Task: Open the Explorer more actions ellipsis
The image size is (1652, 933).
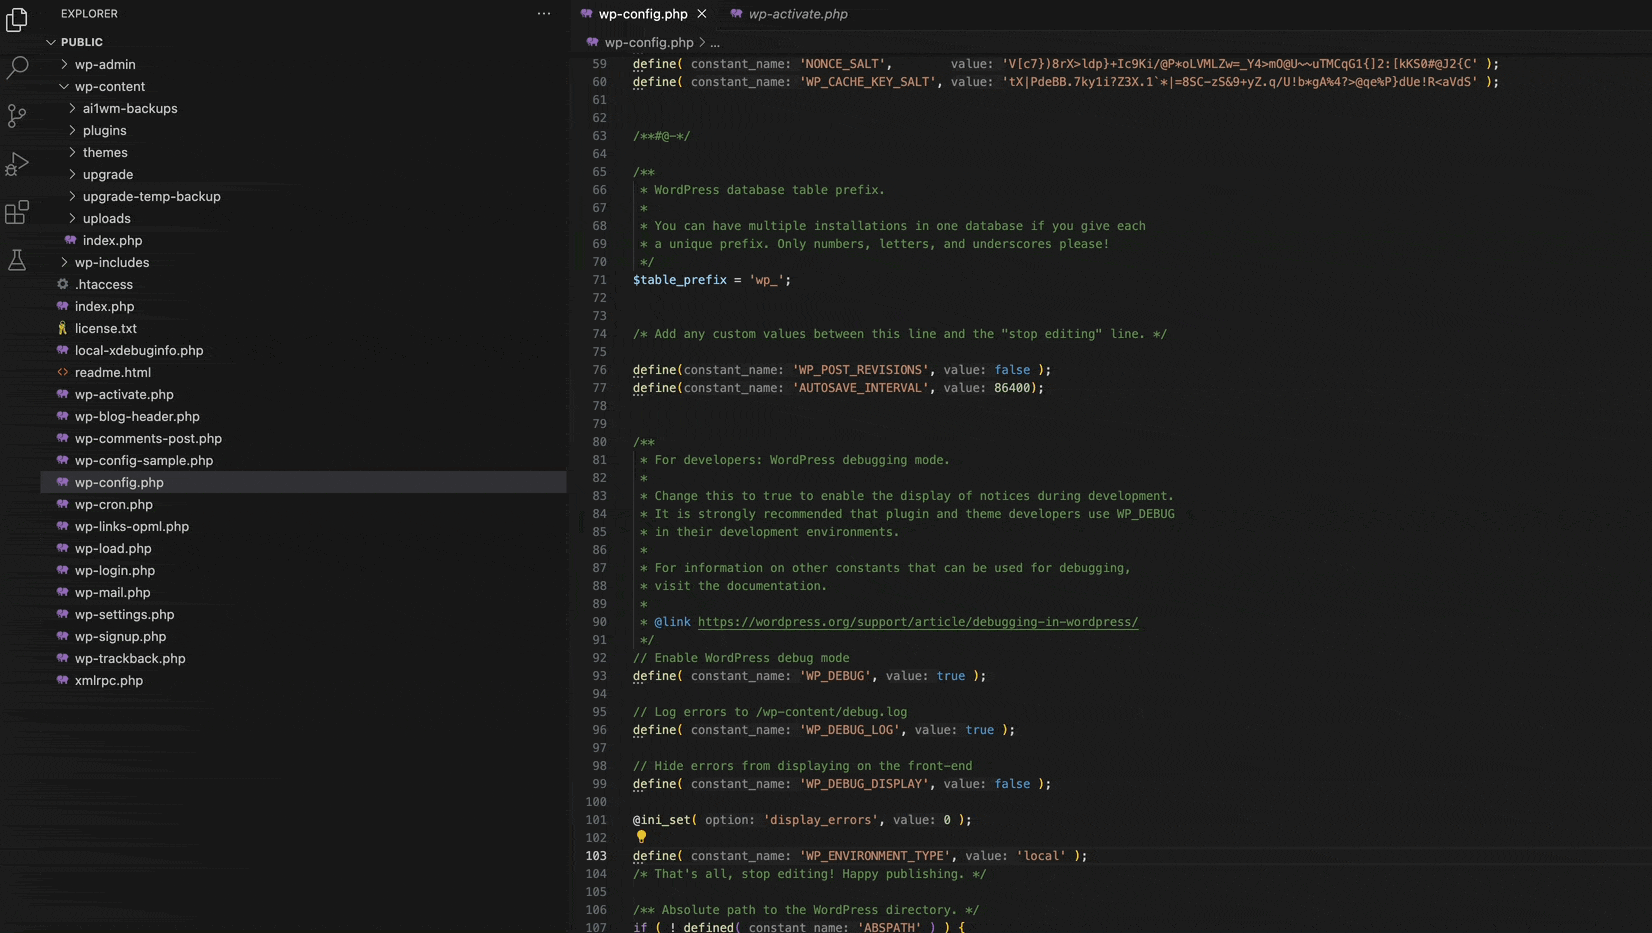Action: coord(544,14)
